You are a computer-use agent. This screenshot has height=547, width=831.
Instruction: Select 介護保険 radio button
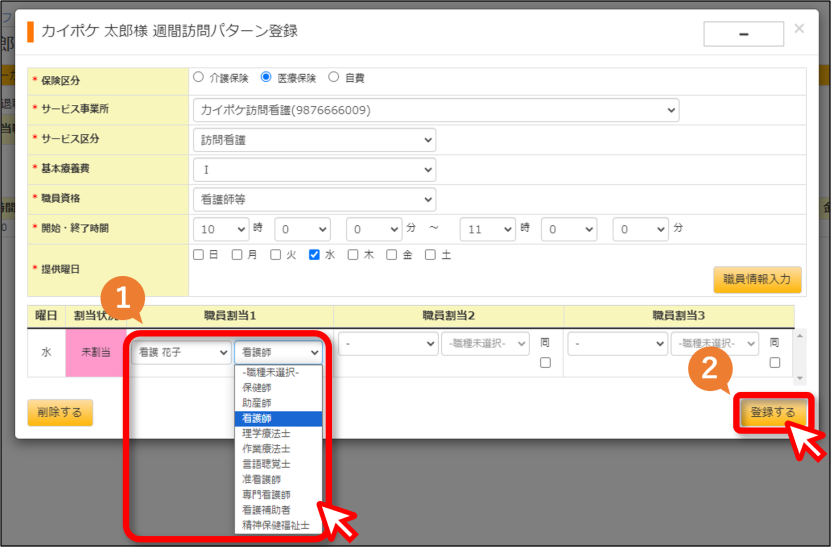click(x=199, y=77)
